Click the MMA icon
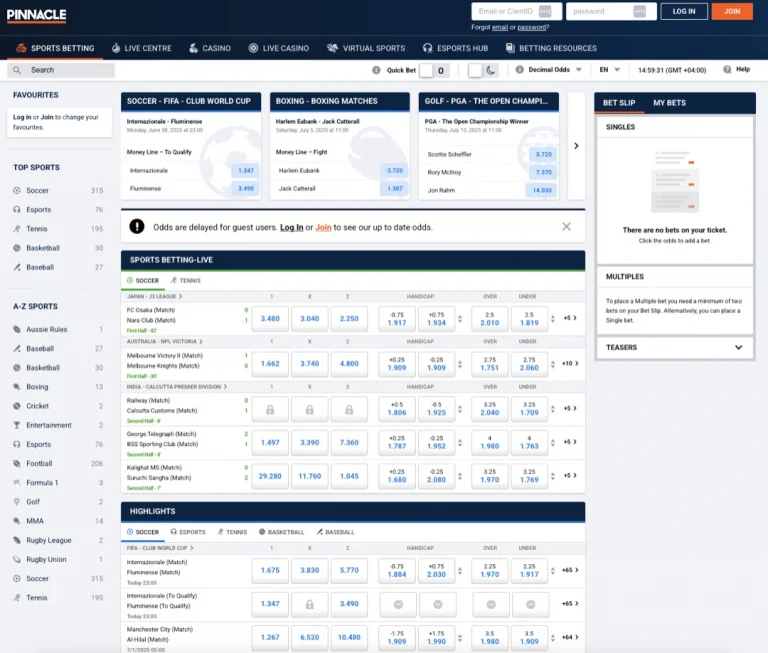The width and height of the screenshot is (768, 653). (17, 521)
